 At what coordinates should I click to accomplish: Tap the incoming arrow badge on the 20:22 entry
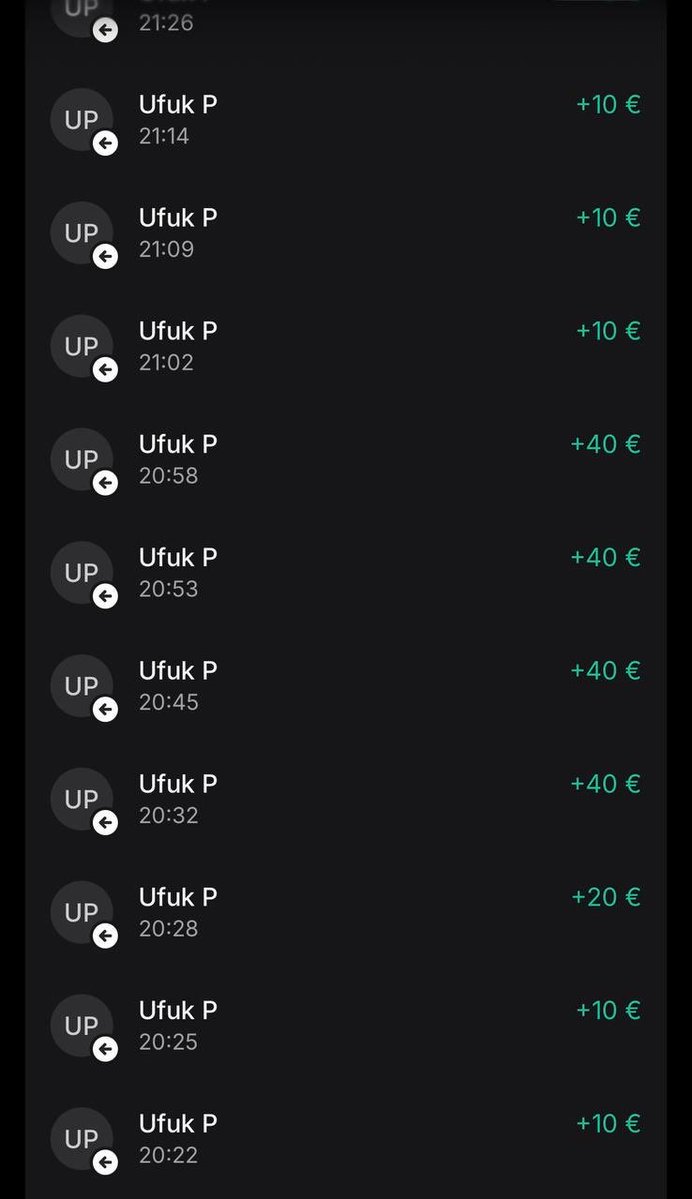coord(106,1162)
